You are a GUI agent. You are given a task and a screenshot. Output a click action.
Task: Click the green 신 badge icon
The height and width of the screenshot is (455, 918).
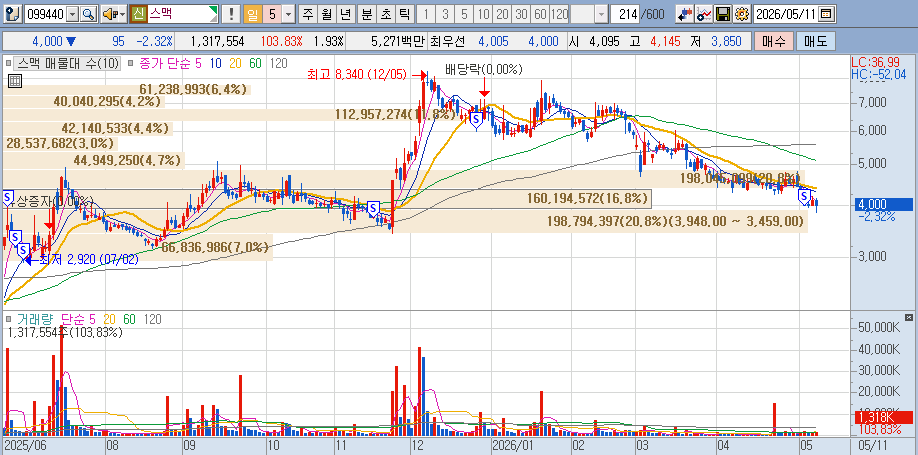click(138, 14)
